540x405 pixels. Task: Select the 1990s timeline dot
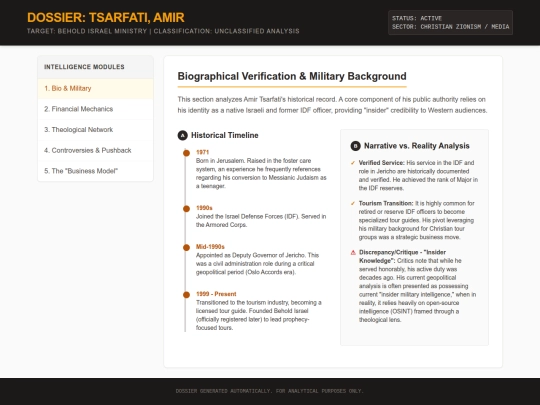tap(186, 209)
